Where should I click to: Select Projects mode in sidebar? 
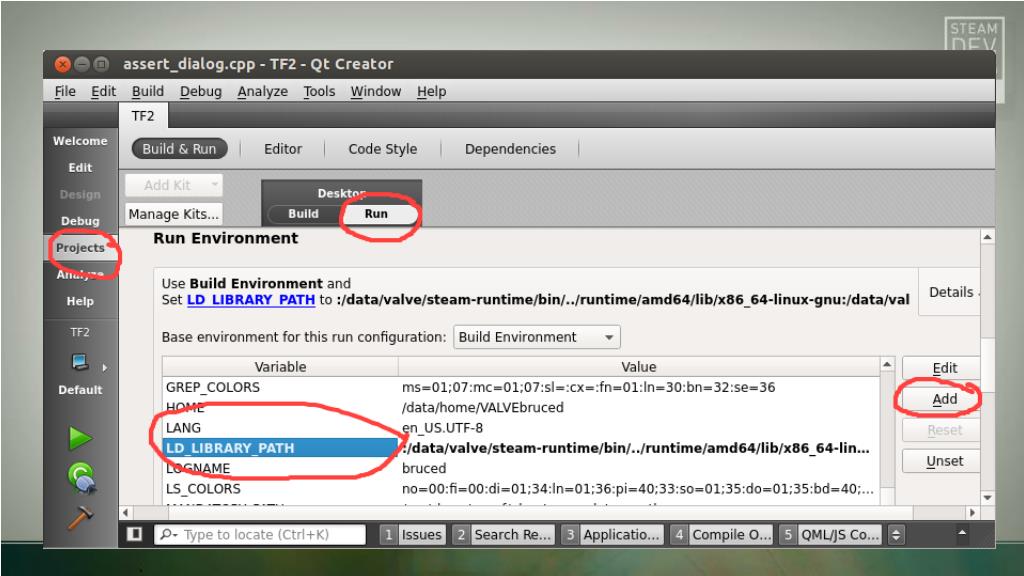(80, 248)
